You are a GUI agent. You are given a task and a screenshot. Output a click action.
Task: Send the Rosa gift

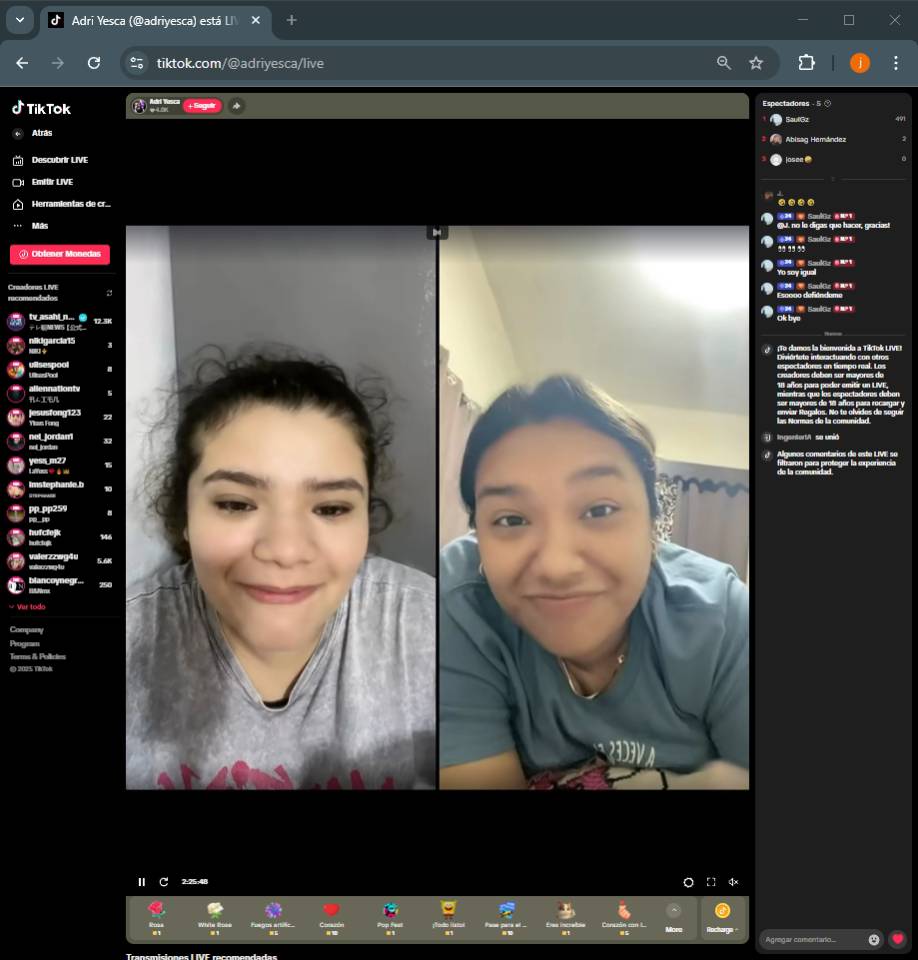[156, 916]
